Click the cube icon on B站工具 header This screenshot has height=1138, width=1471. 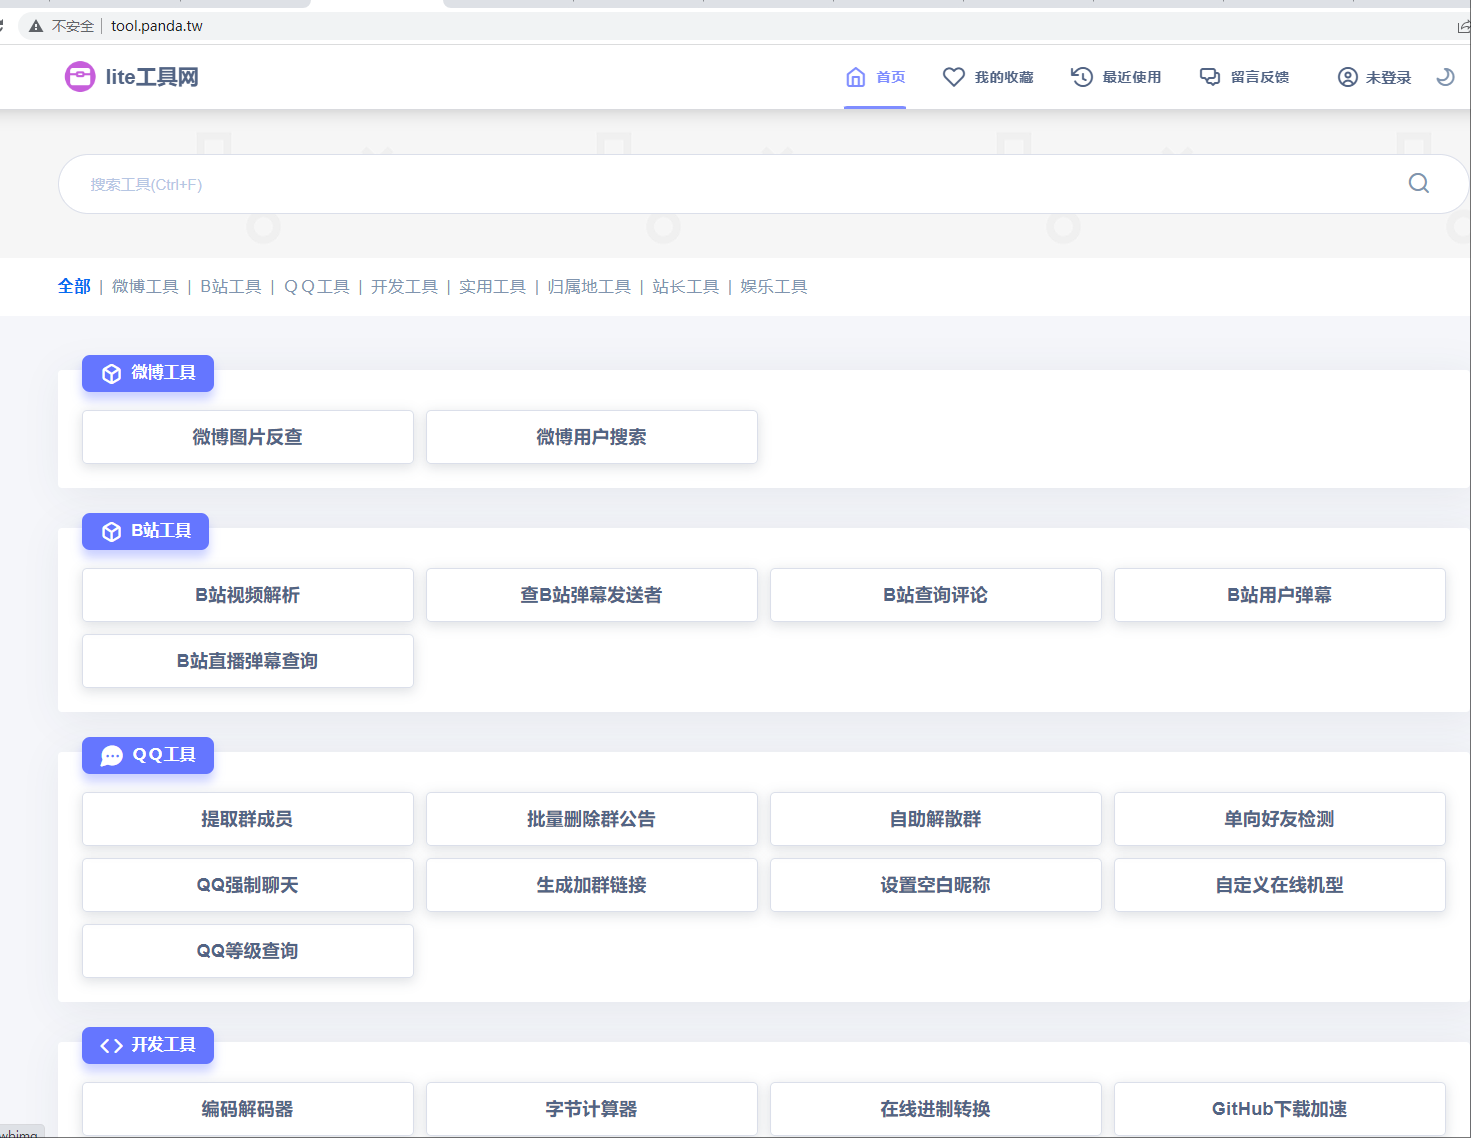click(x=112, y=532)
